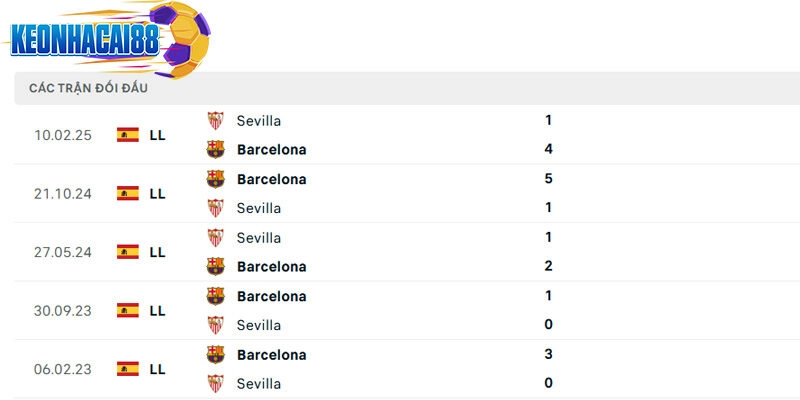Click Sevilla crest in 27.05.24 match
800x400 pixels.
tap(215, 237)
